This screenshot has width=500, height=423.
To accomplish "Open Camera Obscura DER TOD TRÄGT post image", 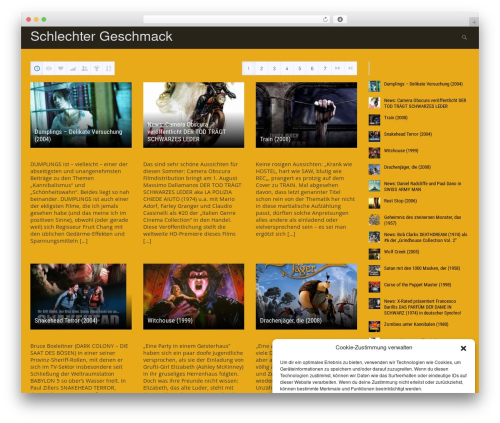I will pos(194,115).
